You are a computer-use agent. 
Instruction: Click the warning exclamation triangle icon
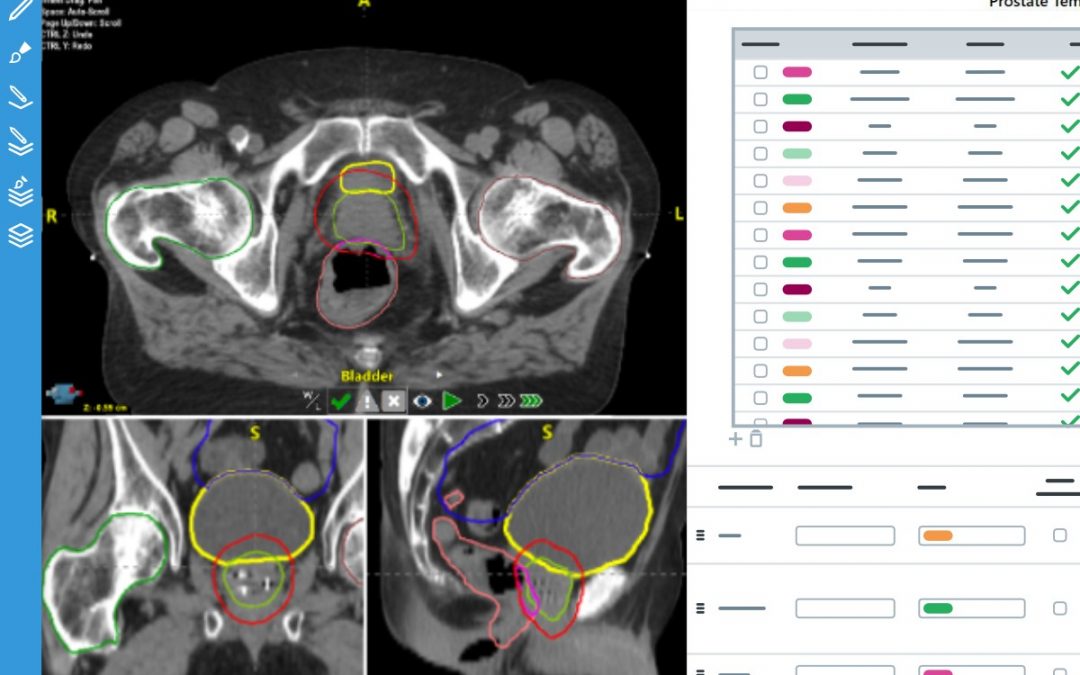[x=367, y=401]
